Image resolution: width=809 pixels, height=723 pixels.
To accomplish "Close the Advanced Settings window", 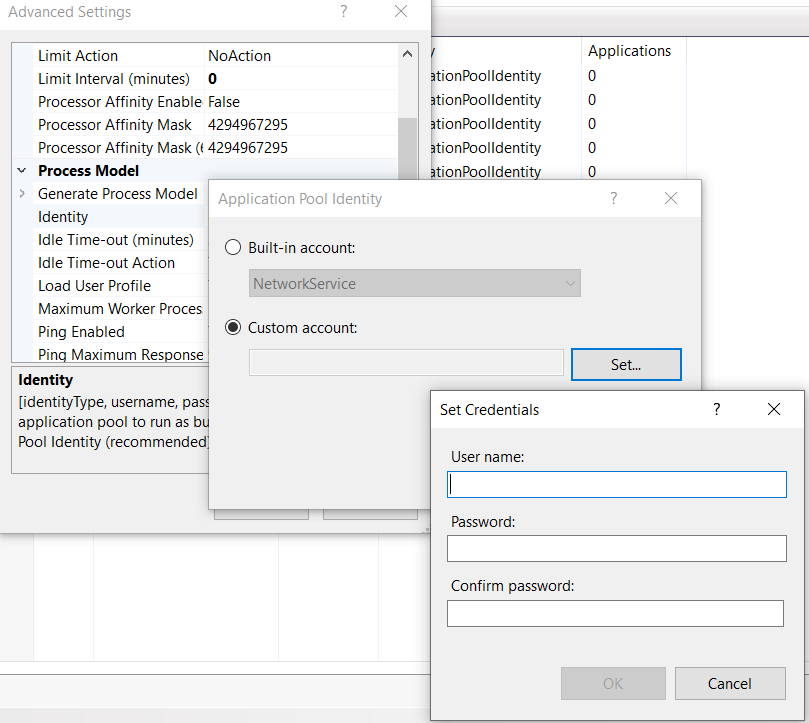I will tap(401, 12).
